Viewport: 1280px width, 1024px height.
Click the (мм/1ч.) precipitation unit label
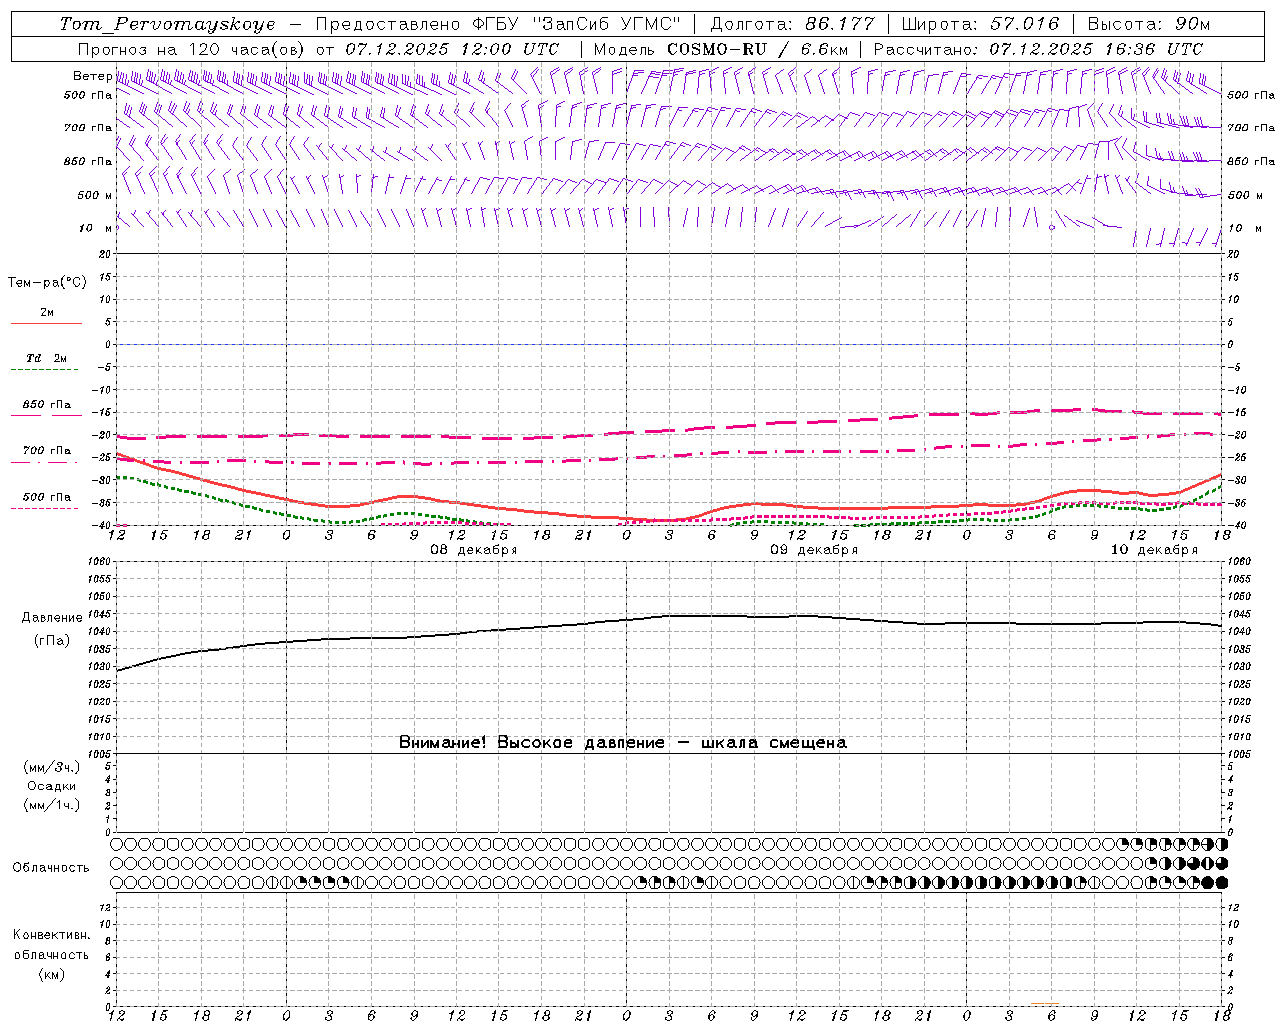[52, 805]
